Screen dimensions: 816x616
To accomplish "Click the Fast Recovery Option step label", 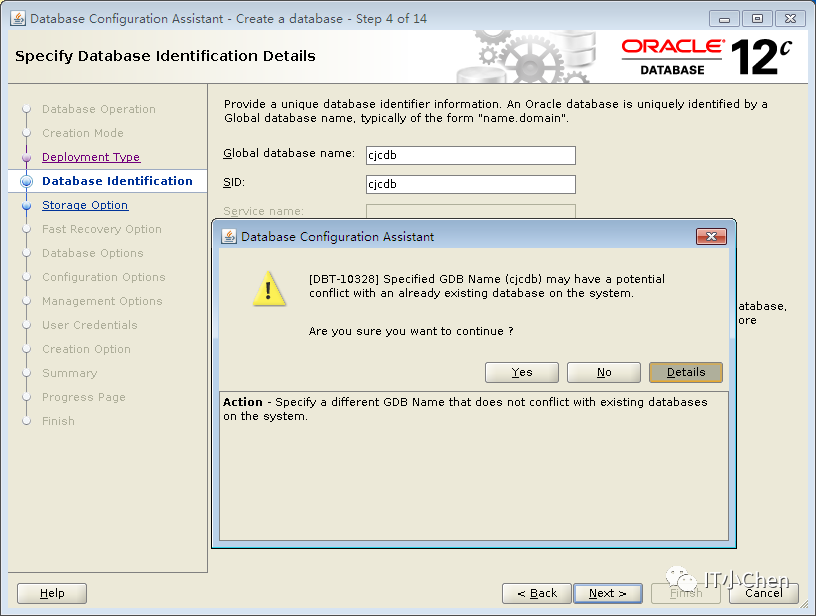I will (102, 229).
